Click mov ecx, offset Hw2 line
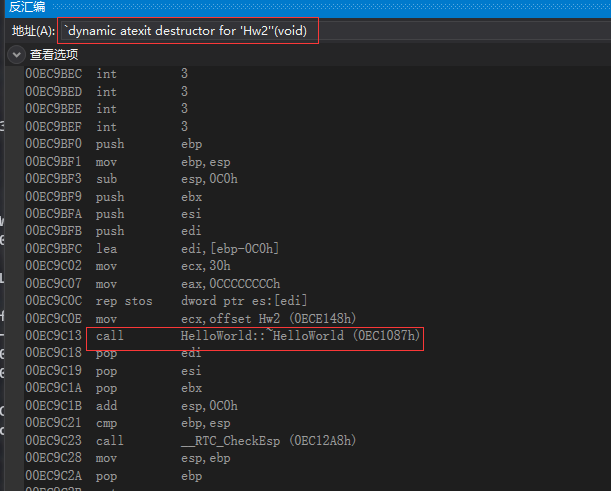Screen dimensions: 611x491 [191, 319]
